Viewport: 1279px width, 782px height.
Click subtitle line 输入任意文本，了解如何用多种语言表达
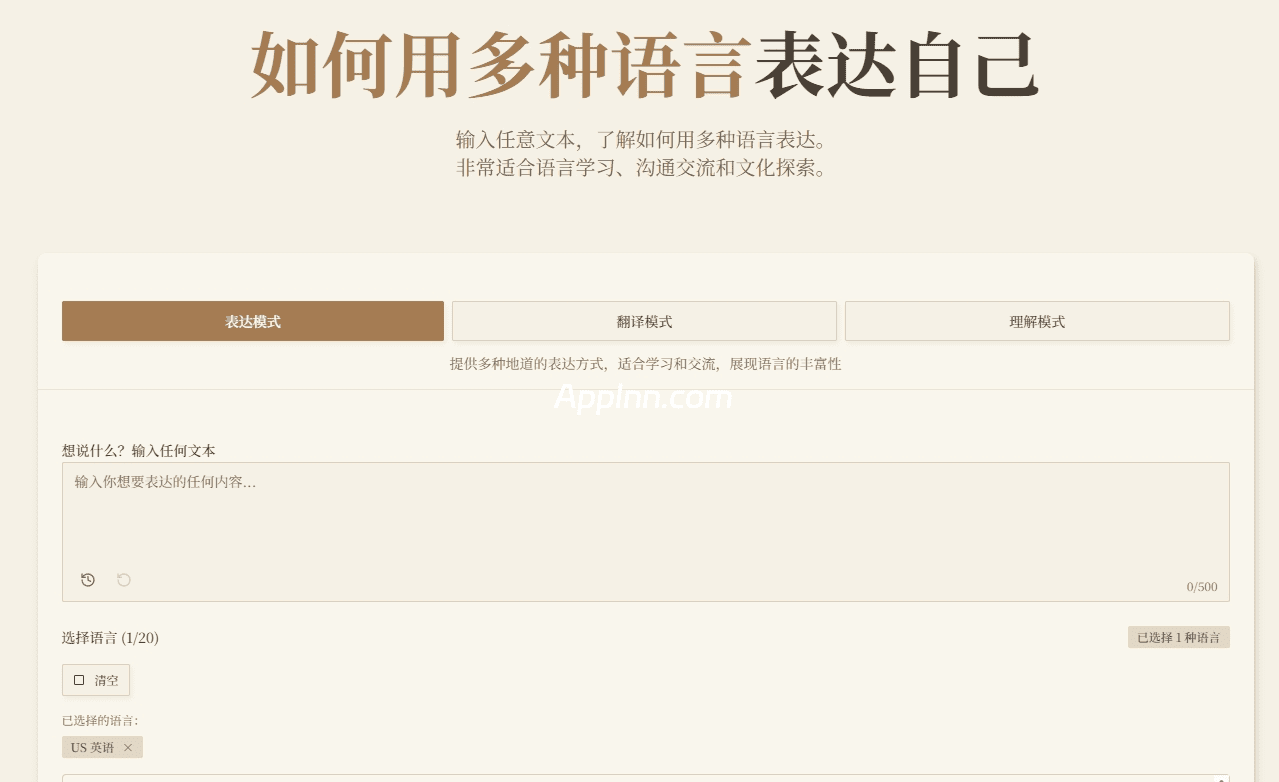click(643, 139)
